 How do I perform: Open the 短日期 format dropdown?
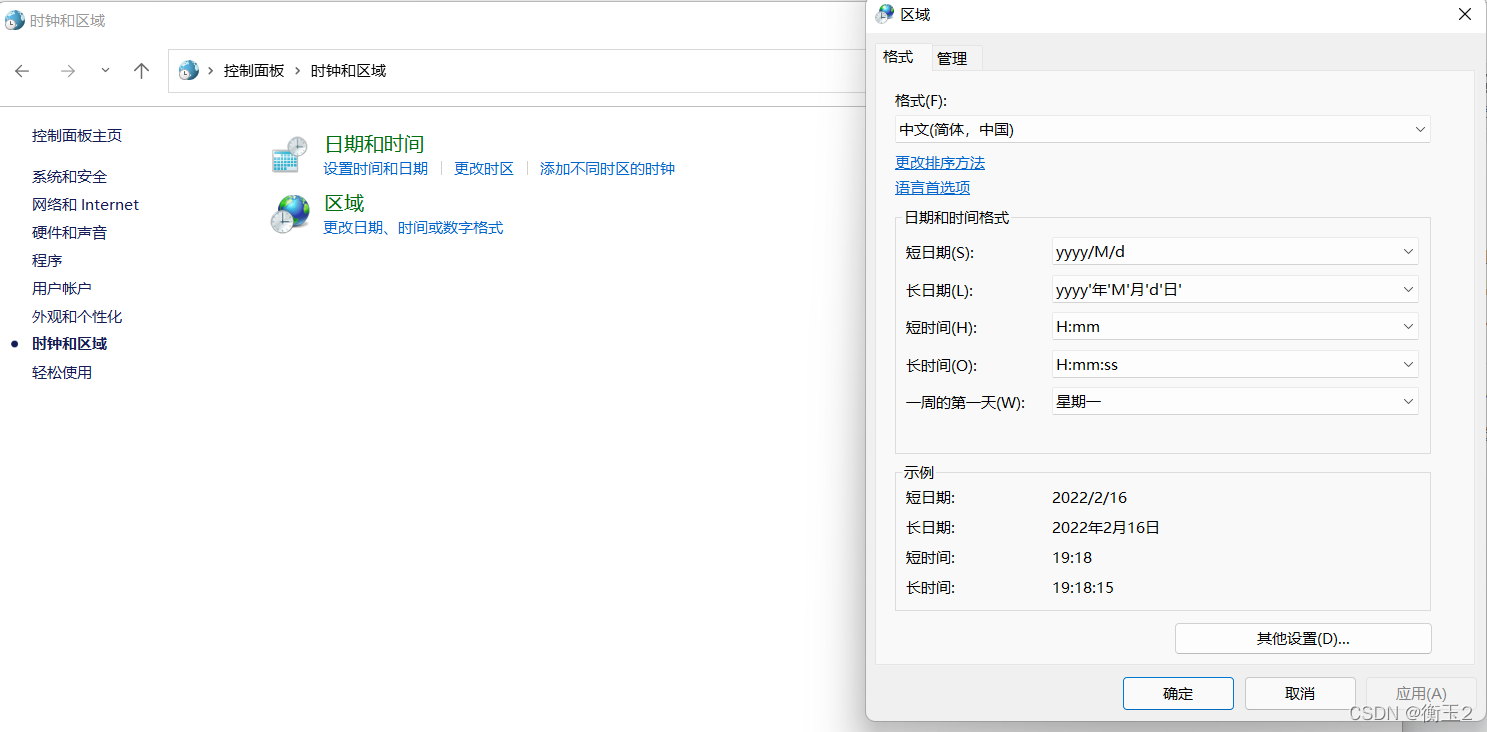pos(1235,252)
